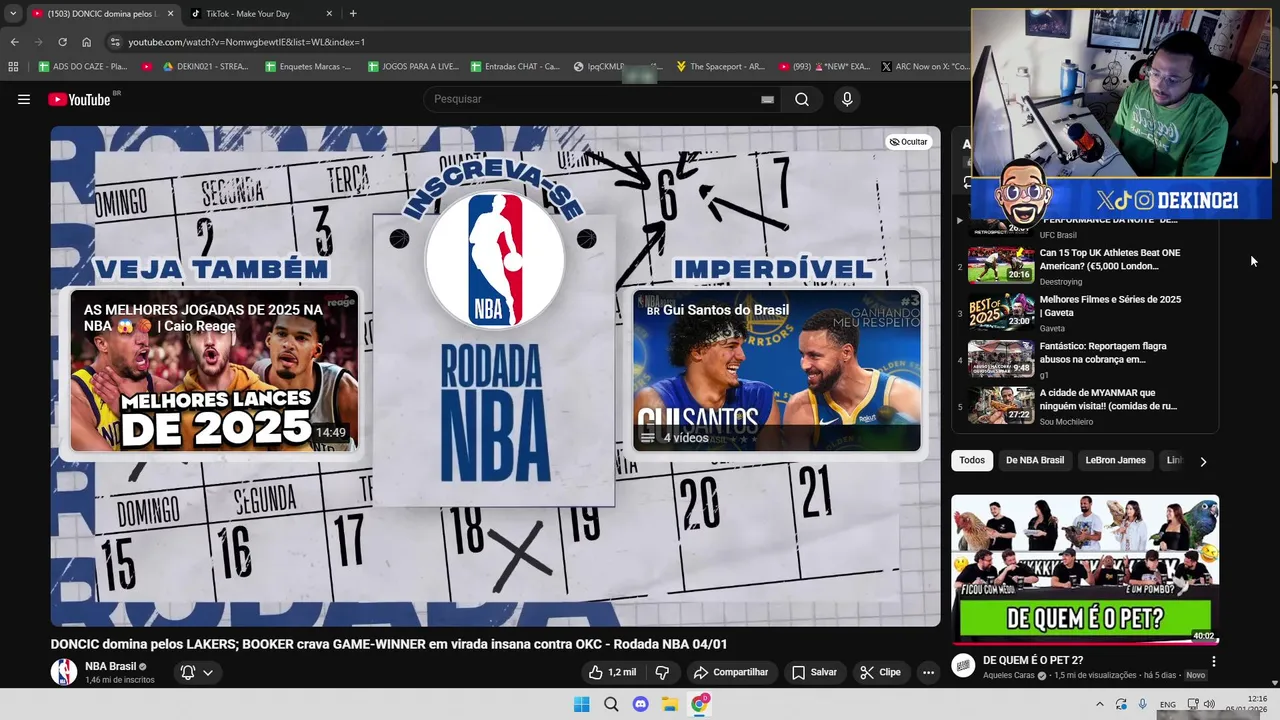This screenshot has width=1280, height=720.
Task: Subscribe via the NBA logo circle on end screen
Action: 495,260
